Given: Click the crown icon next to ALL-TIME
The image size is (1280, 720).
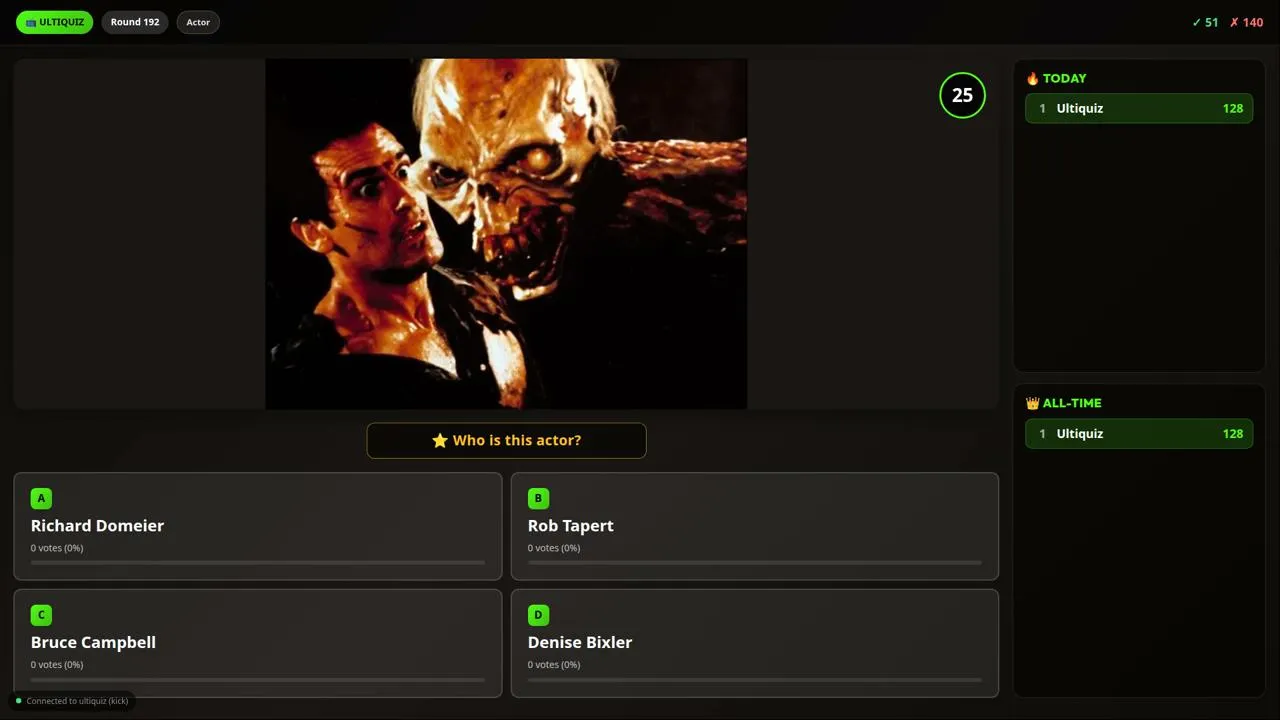Looking at the screenshot, I should pos(1033,403).
